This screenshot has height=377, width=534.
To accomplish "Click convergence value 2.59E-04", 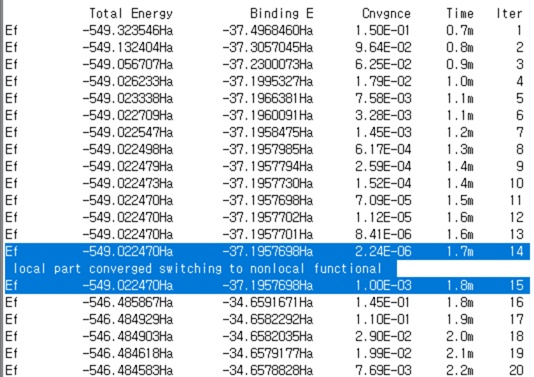I will click(x=383, y=167).
